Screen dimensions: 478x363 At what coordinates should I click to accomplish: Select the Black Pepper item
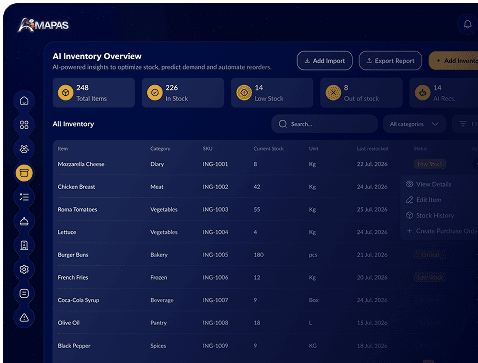[74, 346]
